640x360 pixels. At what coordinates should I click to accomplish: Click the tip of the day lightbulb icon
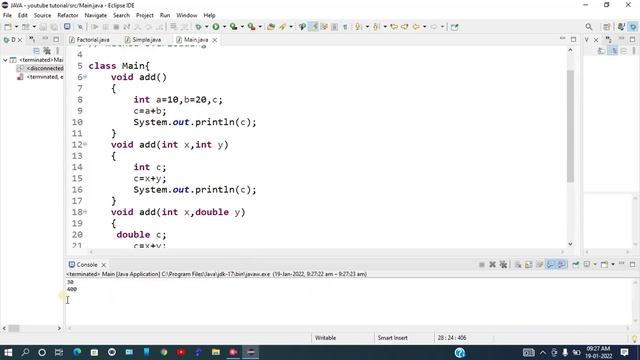(634, 338)
